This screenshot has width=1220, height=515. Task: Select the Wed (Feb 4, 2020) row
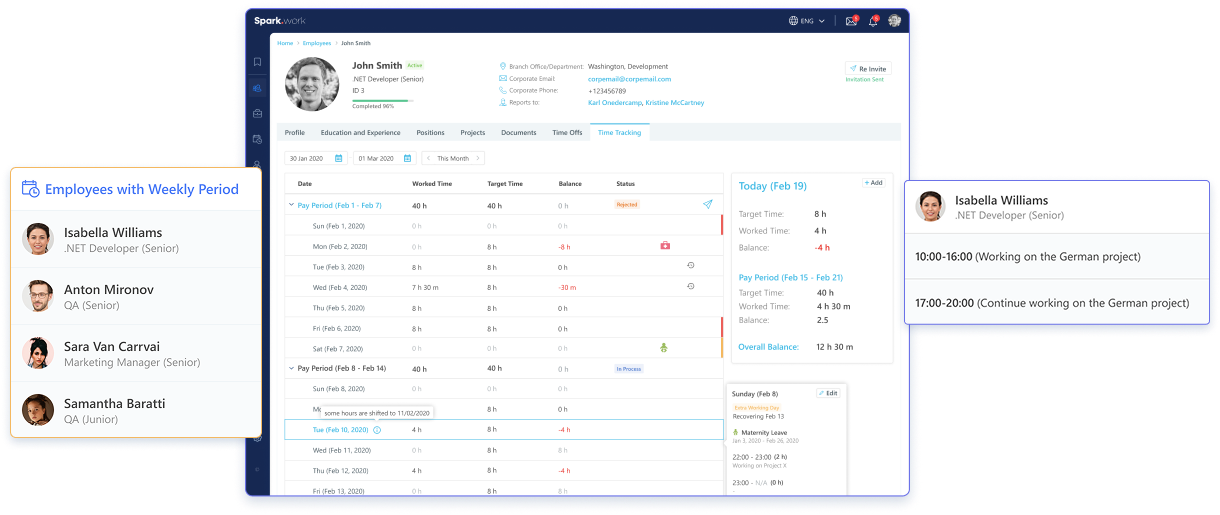pos(504,287)
